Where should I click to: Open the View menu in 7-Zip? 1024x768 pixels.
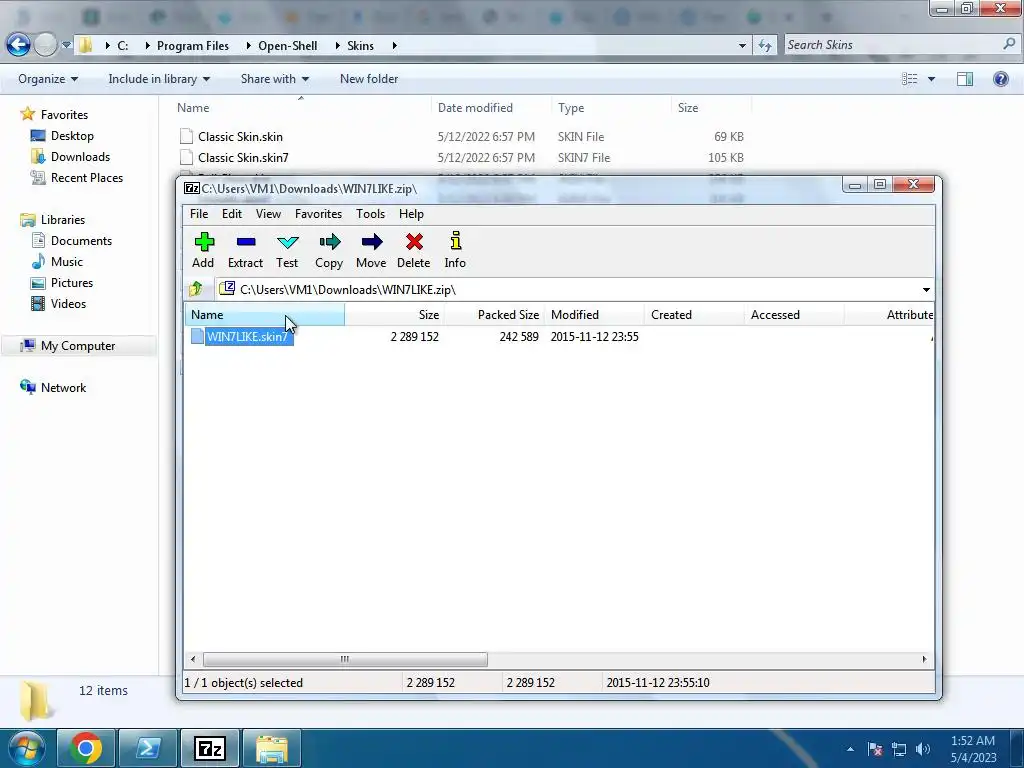[x=268, y=214]
